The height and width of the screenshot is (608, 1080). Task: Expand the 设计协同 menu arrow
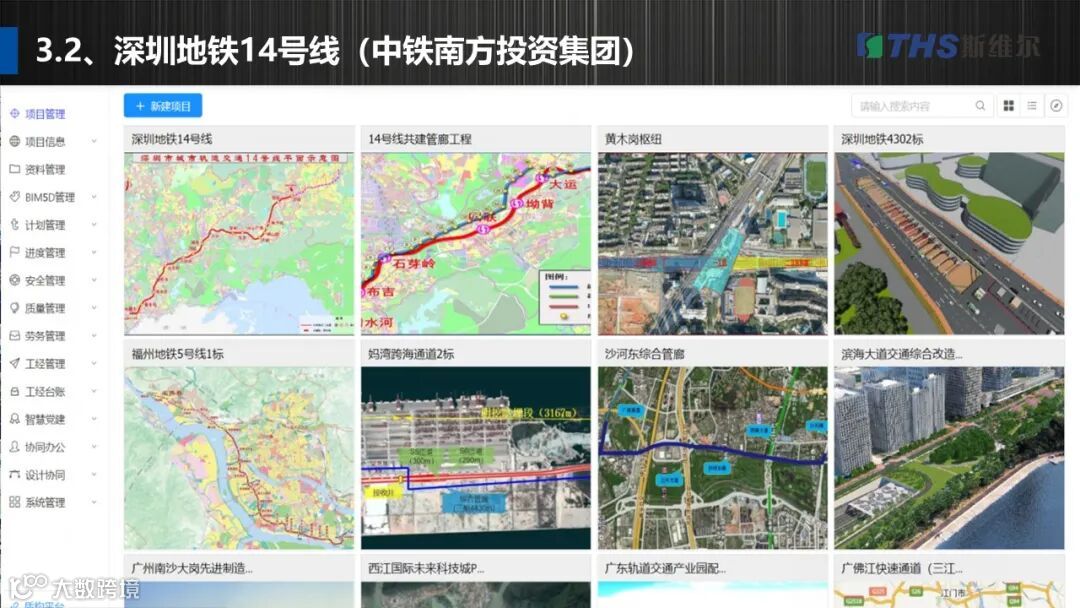94,474
